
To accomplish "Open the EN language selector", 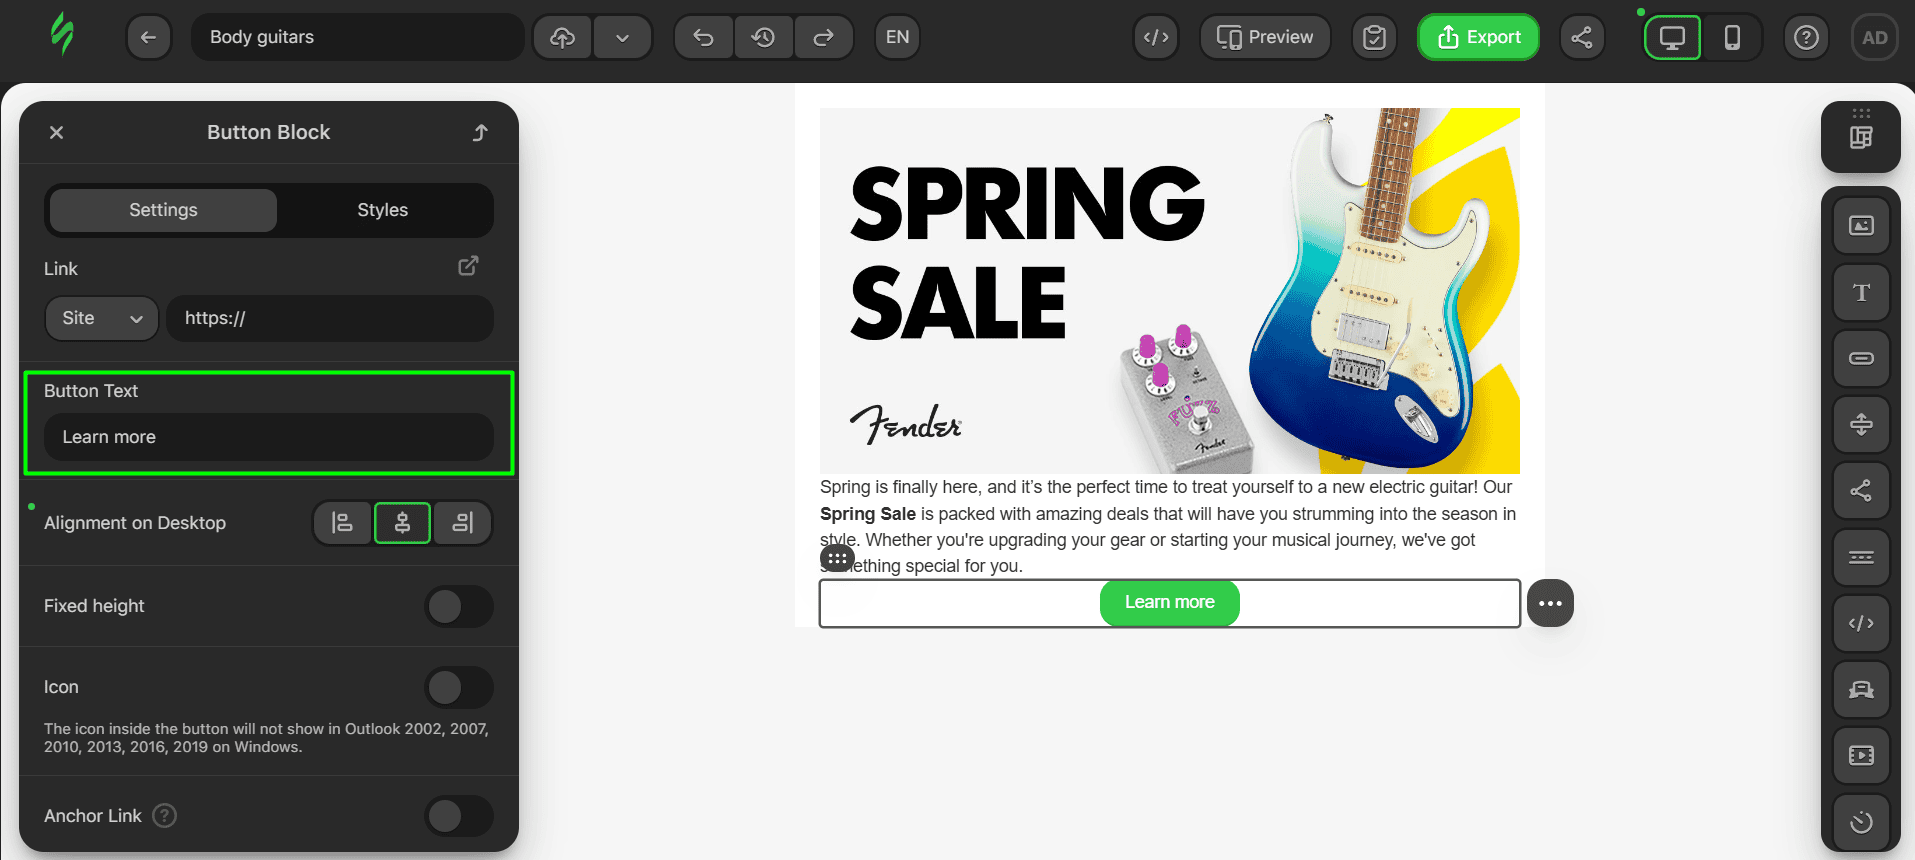I will click(x=897, y=37).
